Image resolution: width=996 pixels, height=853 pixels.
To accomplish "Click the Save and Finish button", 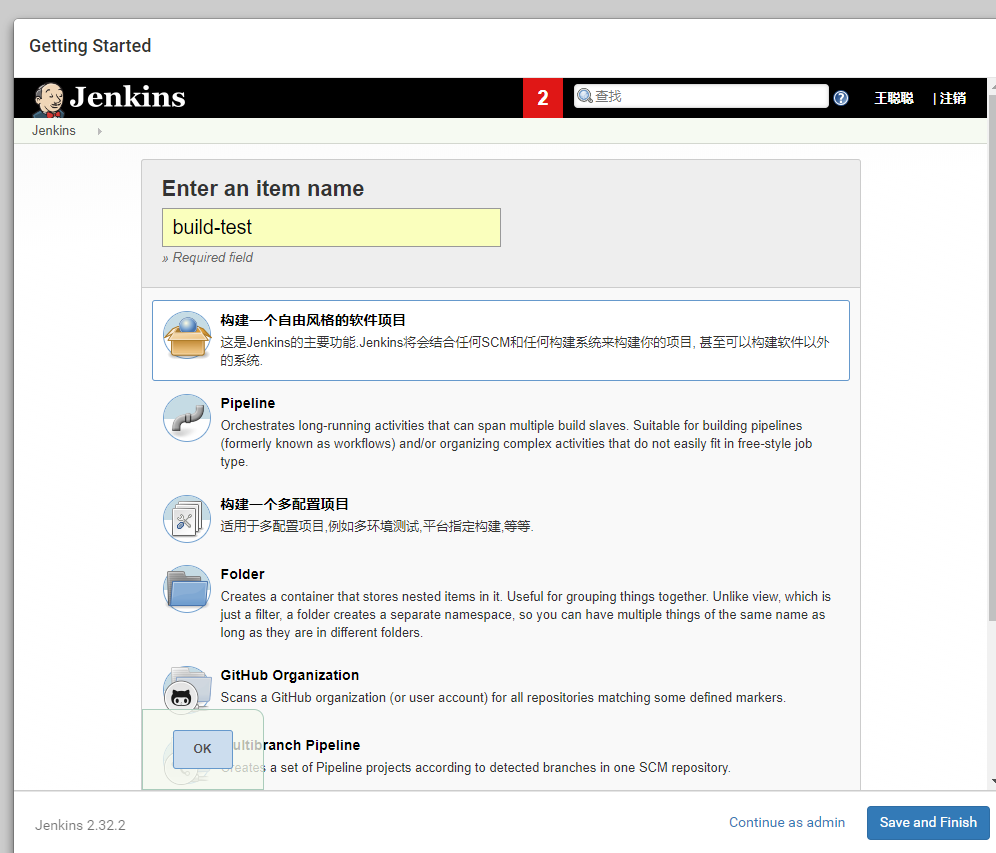I will (x=928, y=823).
